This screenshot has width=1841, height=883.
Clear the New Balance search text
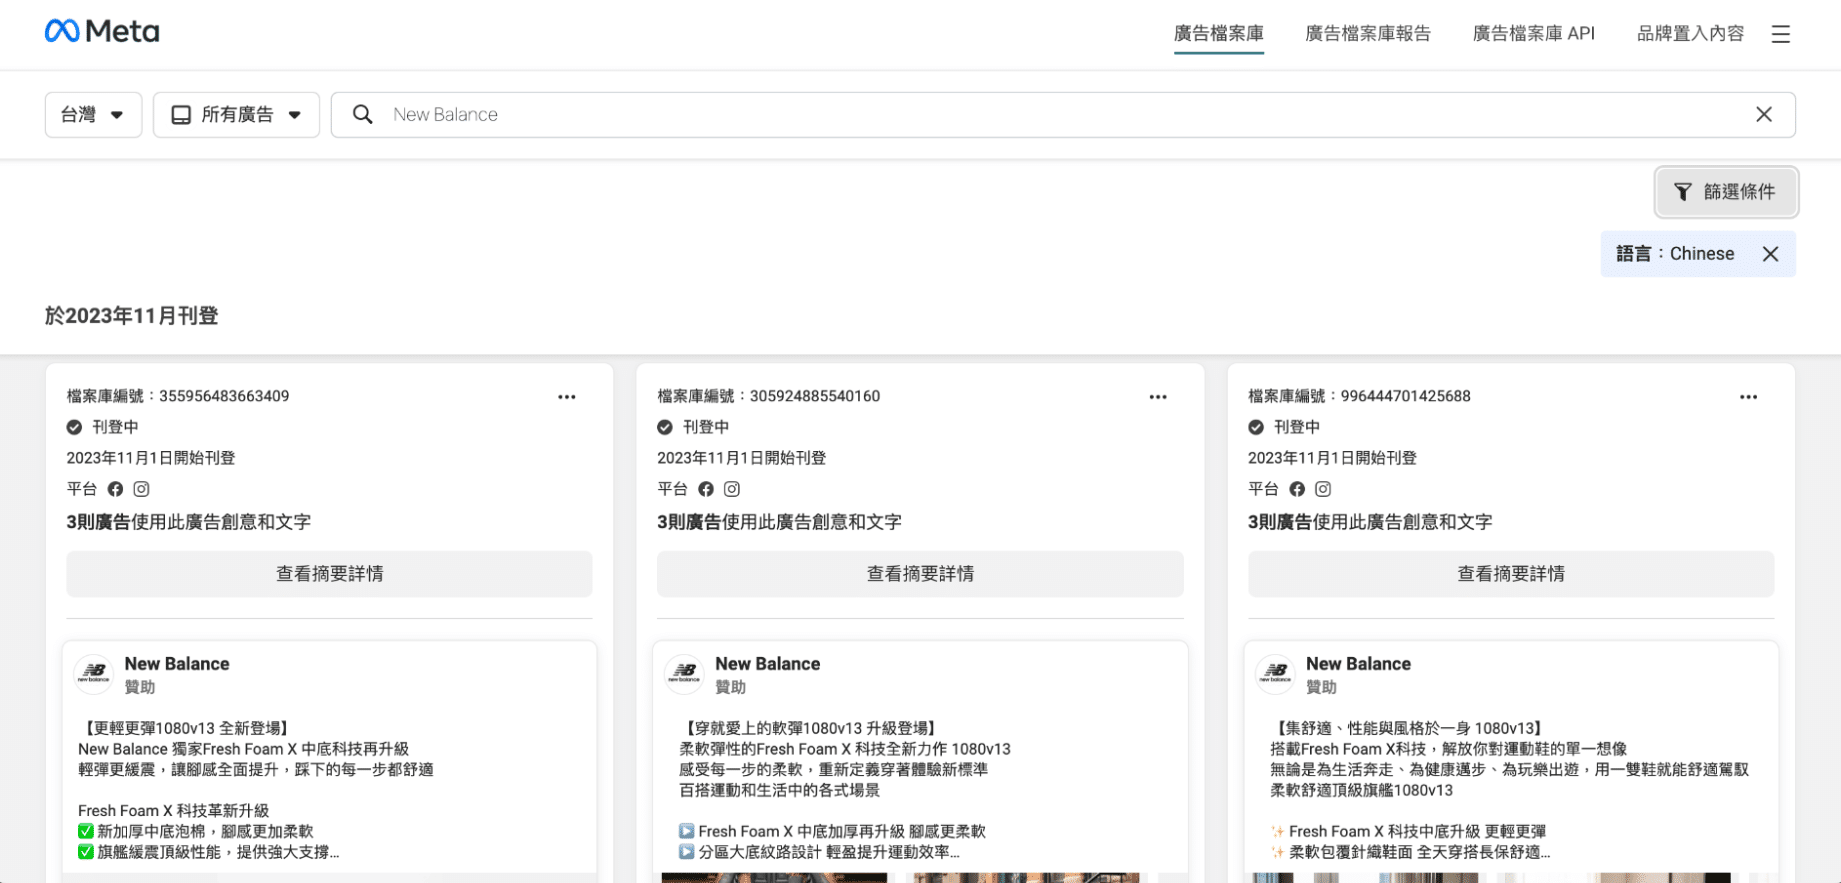pos(1764,114)
